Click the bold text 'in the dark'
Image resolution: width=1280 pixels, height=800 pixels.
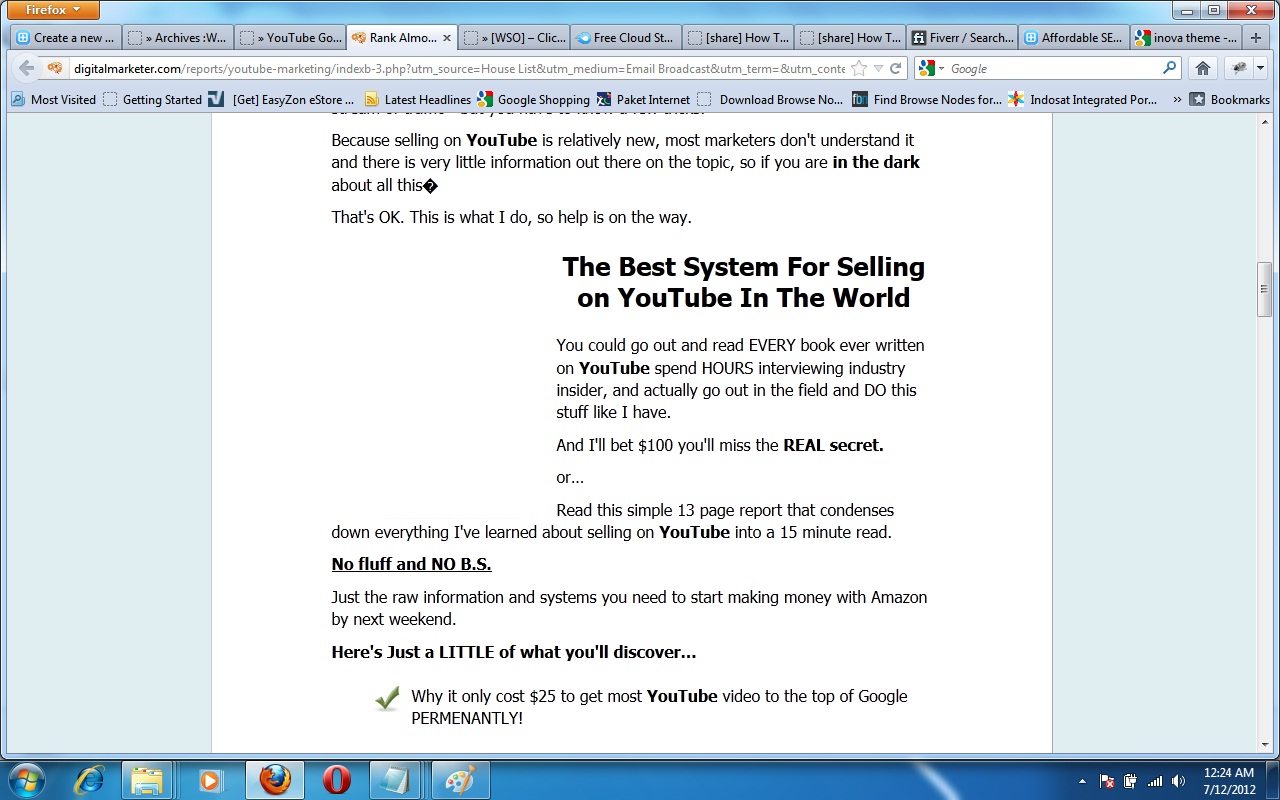876,162
